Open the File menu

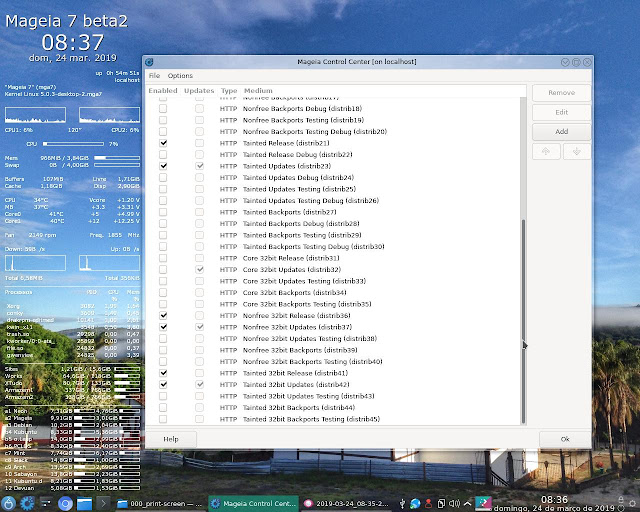pos(154,76)
